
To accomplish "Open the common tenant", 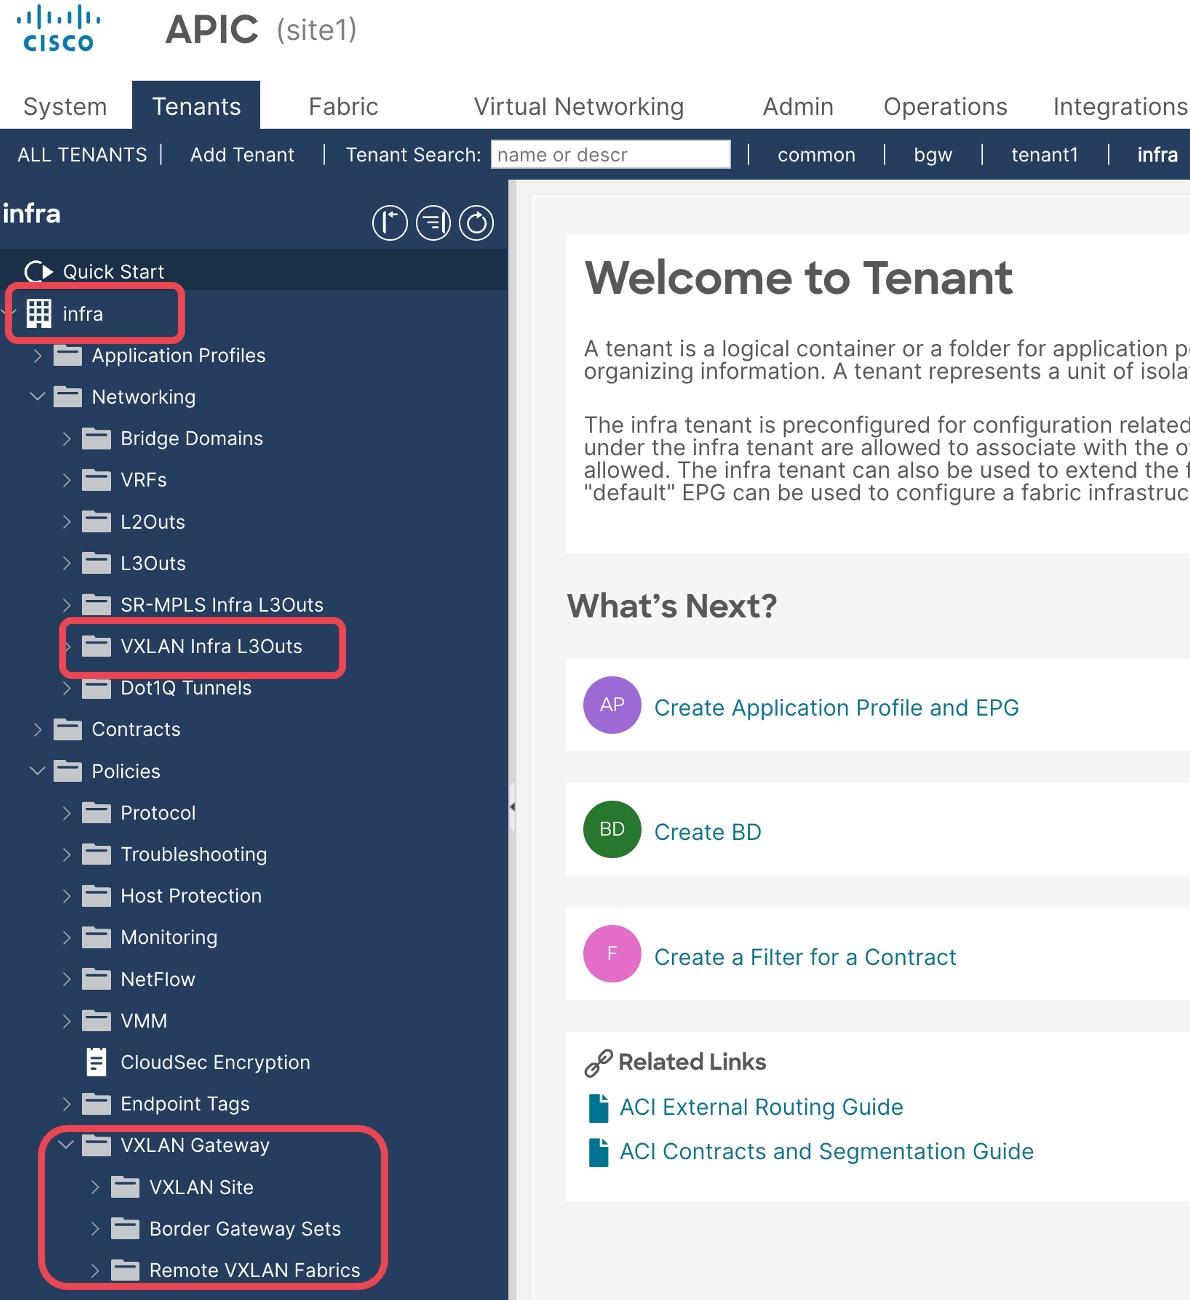I will pyautogui.click(x=816, y=155).
